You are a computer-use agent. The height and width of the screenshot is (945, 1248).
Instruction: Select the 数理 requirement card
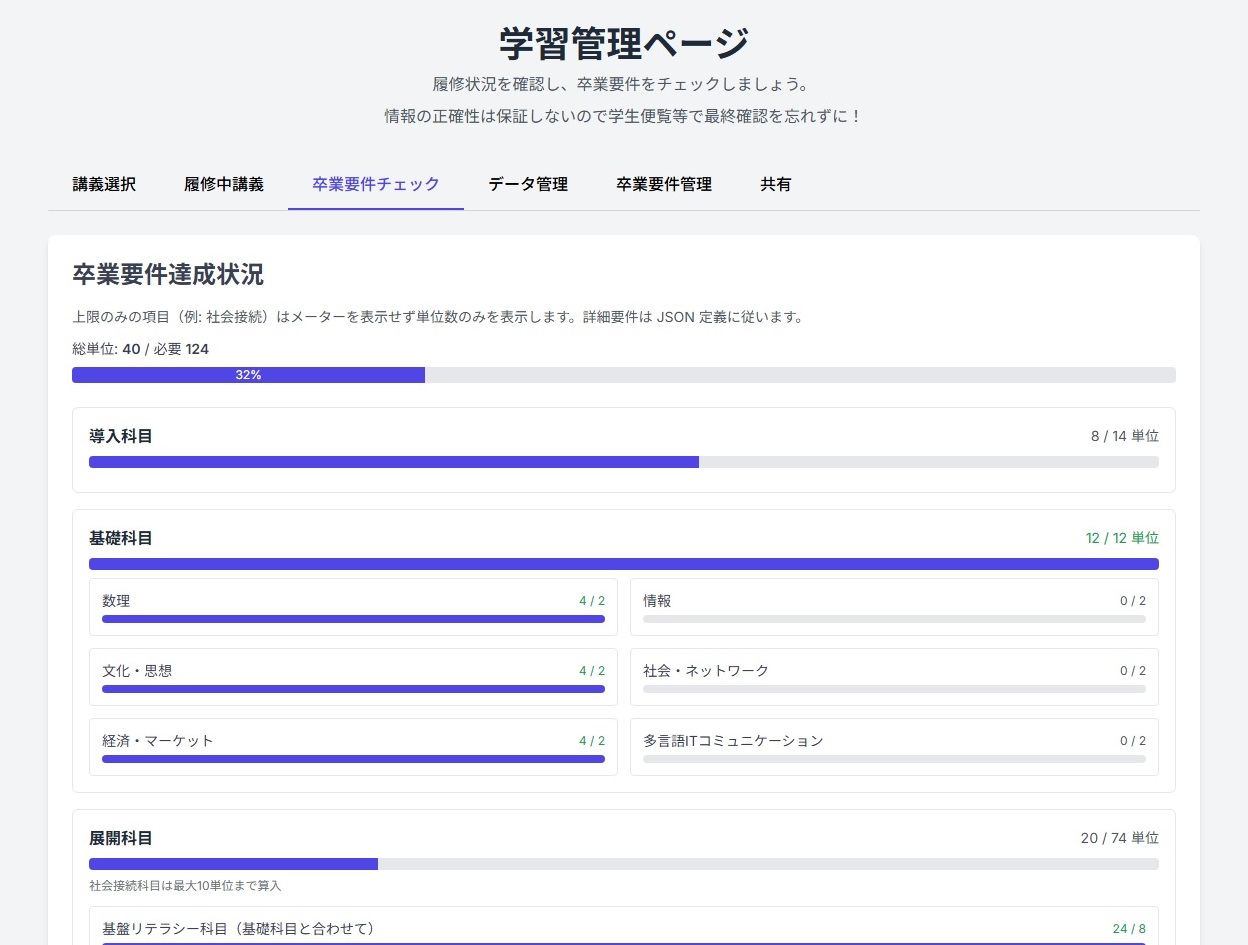[x=353, y=607]
